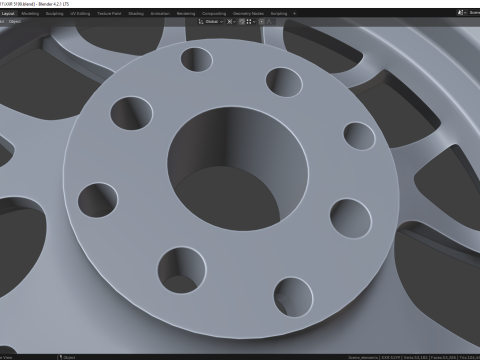Viewport: 480px width, 360px height.
Task: Switch to the Geometry Nodes workspace
Action: (248, 14)
